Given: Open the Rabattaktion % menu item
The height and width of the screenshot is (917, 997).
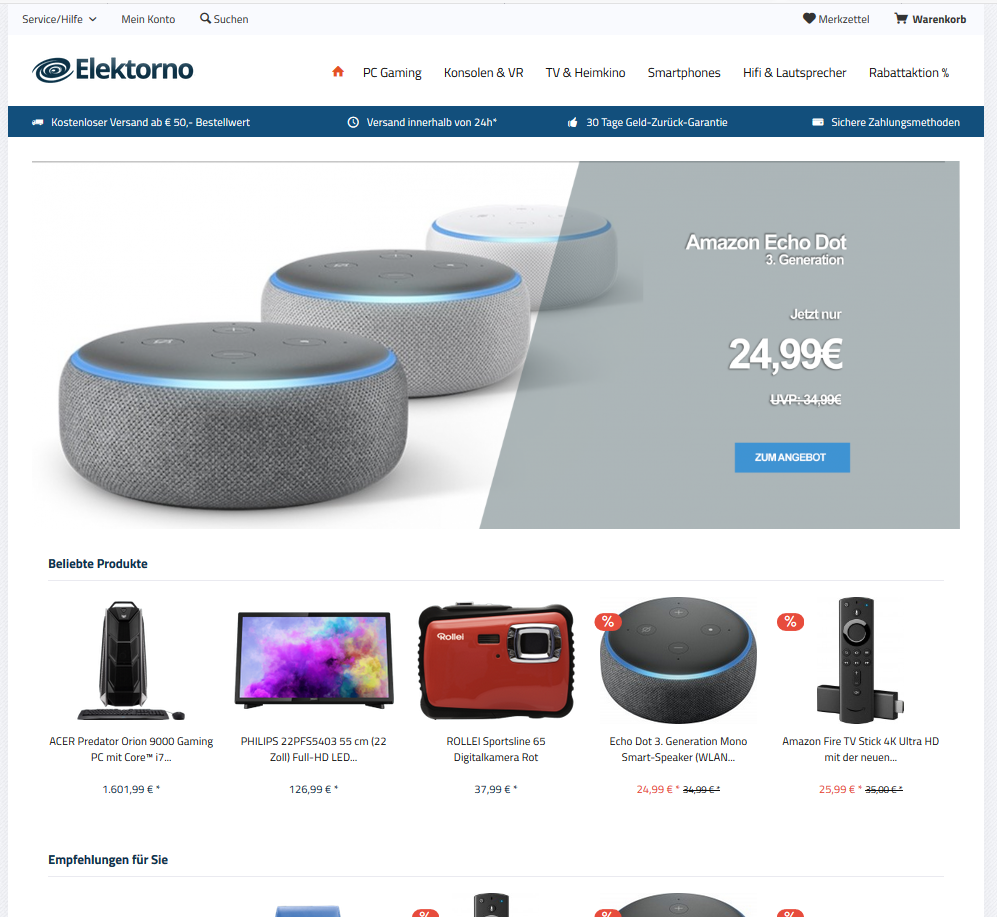Looking at the screenshot, I should point(909,72).
